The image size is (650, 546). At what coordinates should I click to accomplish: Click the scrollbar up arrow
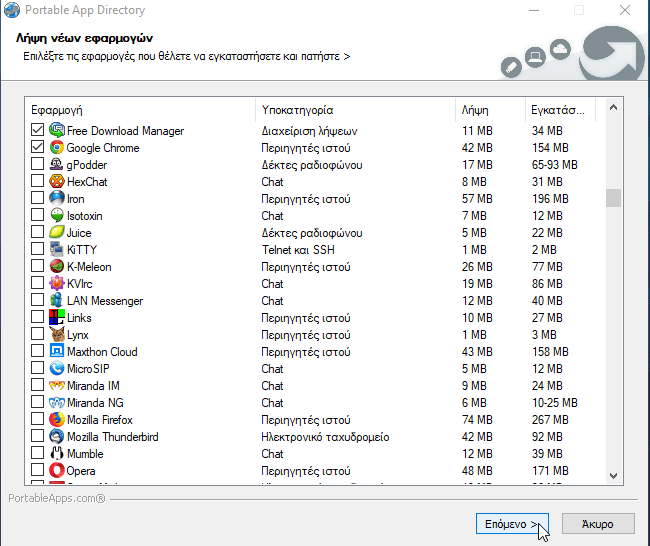click(x=614, y=108)
